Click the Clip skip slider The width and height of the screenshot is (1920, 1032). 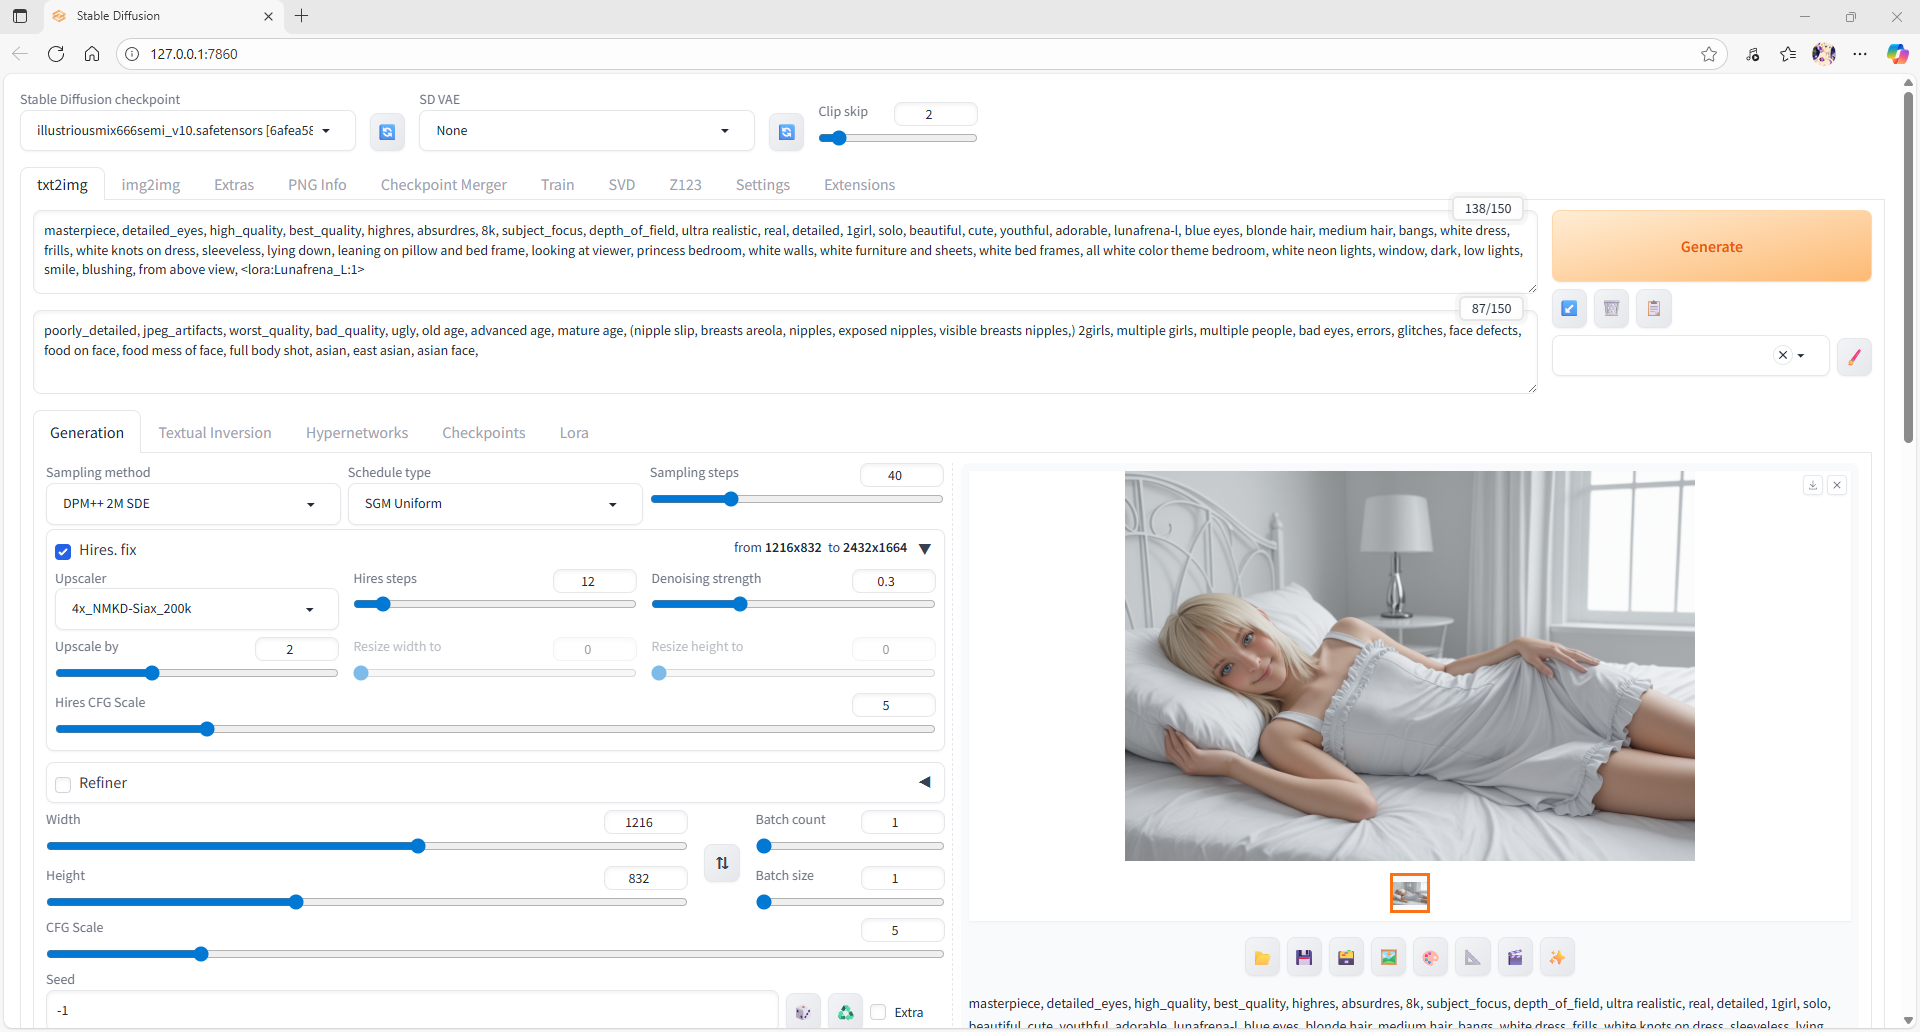[x=897, y=138]
